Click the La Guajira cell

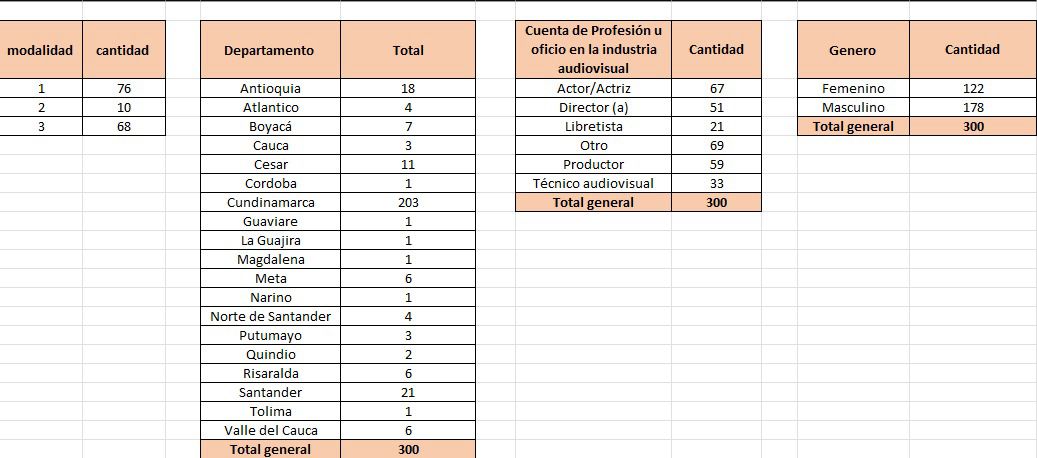[270, 240]
